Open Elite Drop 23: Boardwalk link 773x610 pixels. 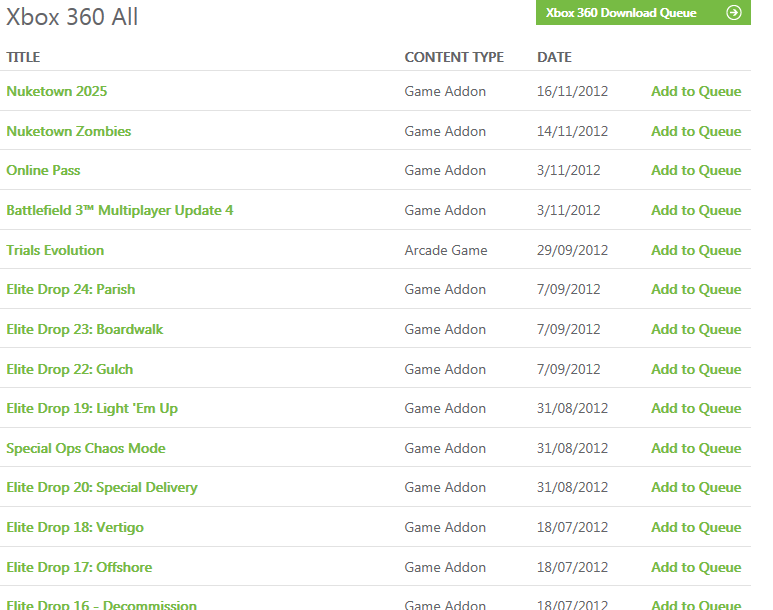point(85,329)
